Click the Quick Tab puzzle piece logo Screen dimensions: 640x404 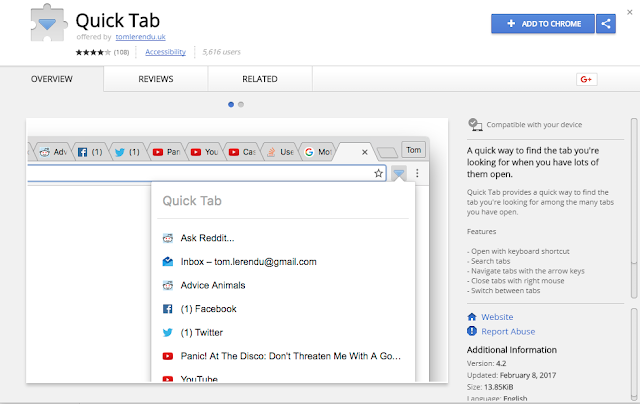[x=49, y=23]
